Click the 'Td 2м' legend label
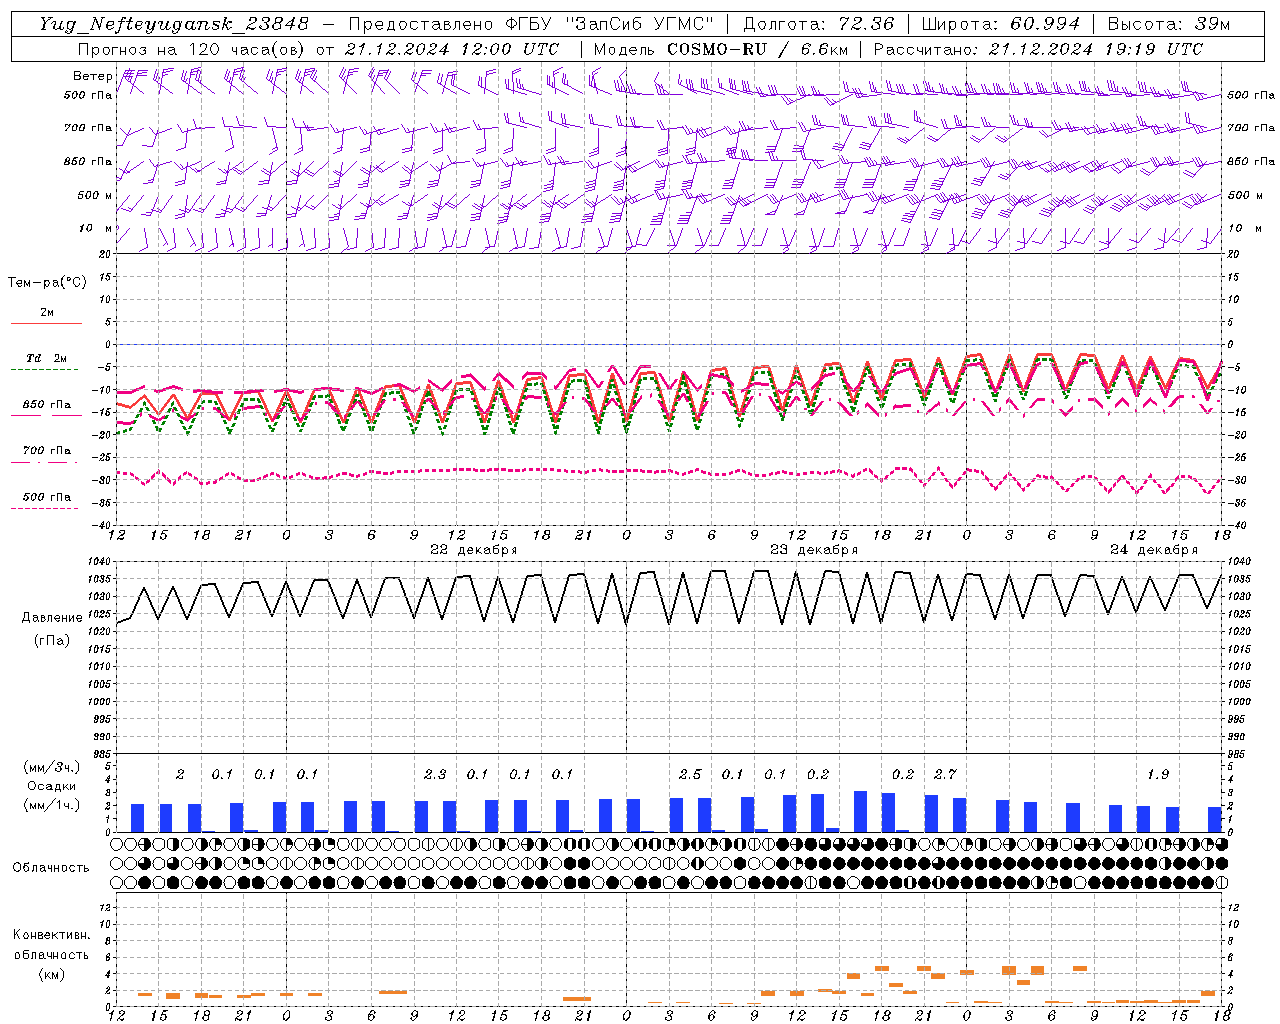 tap(47, 358)
